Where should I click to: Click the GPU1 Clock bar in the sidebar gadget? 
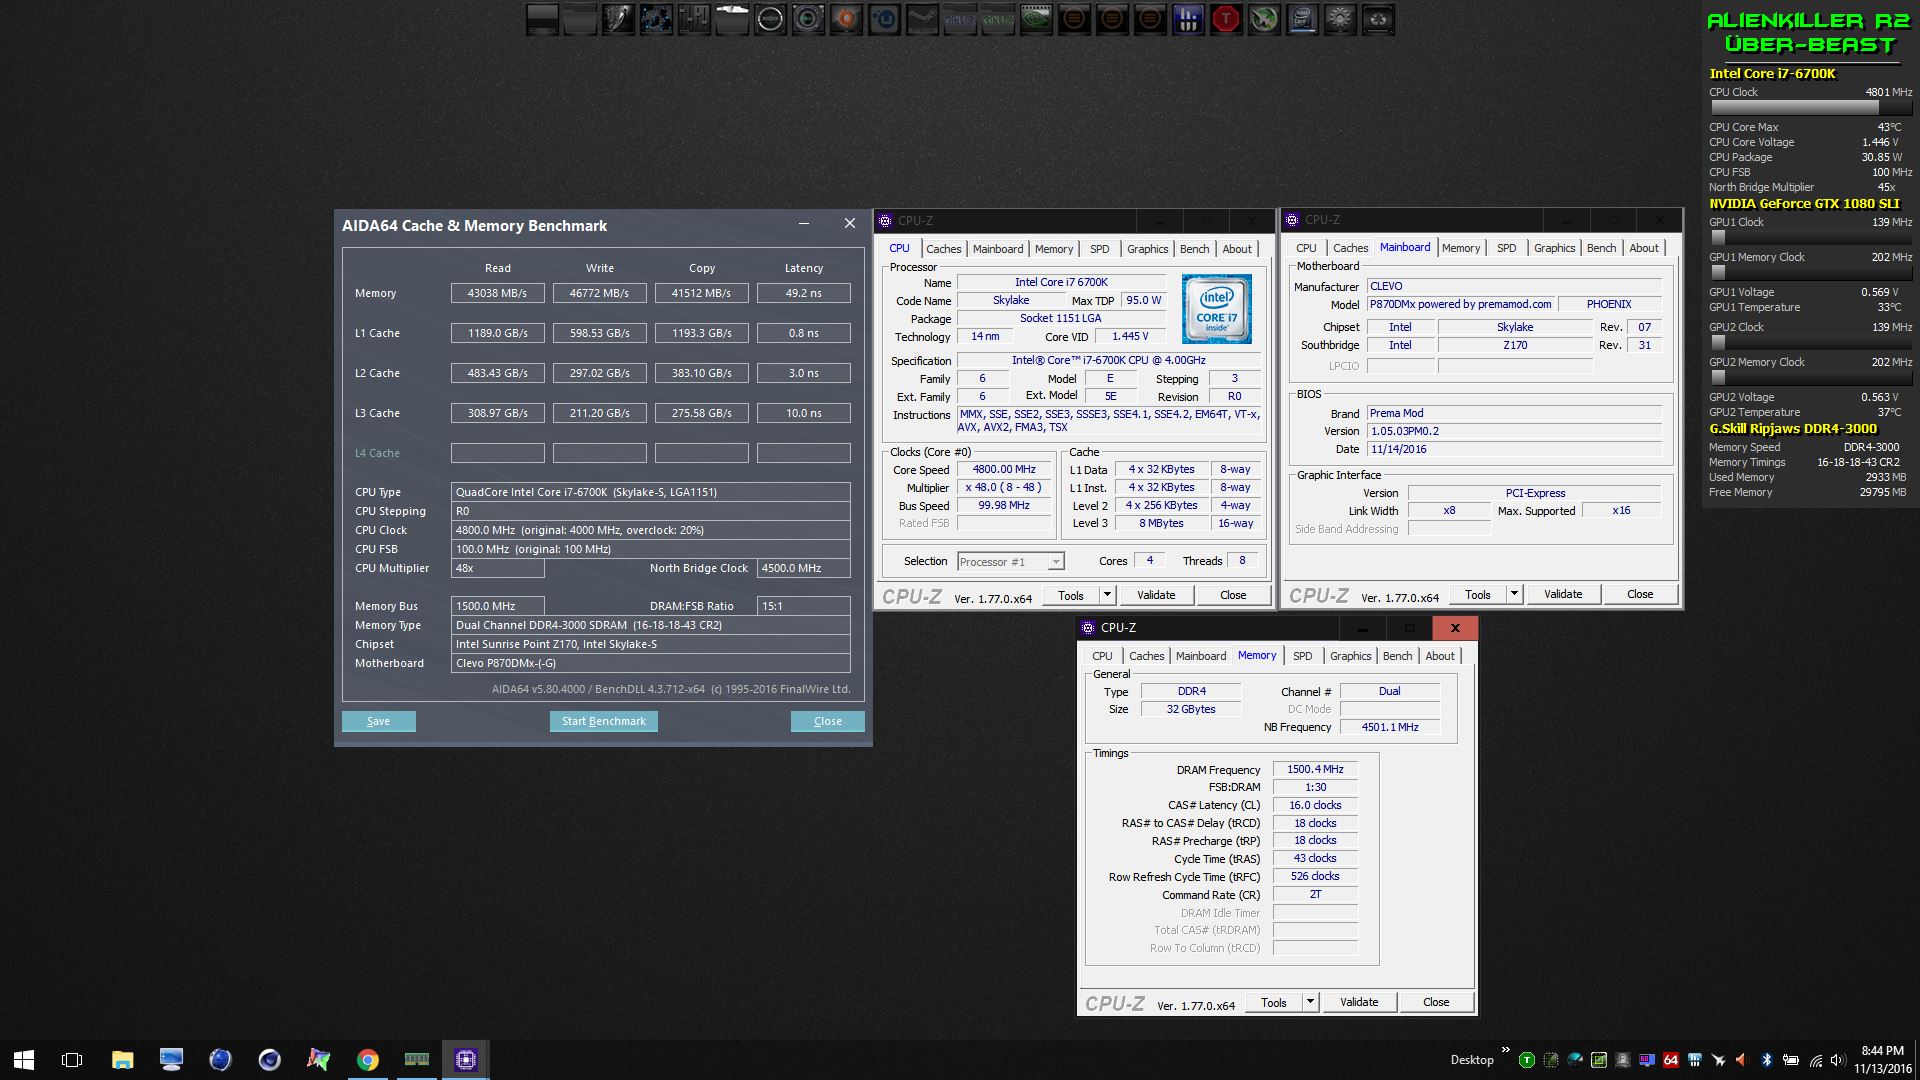point(1811,238)
